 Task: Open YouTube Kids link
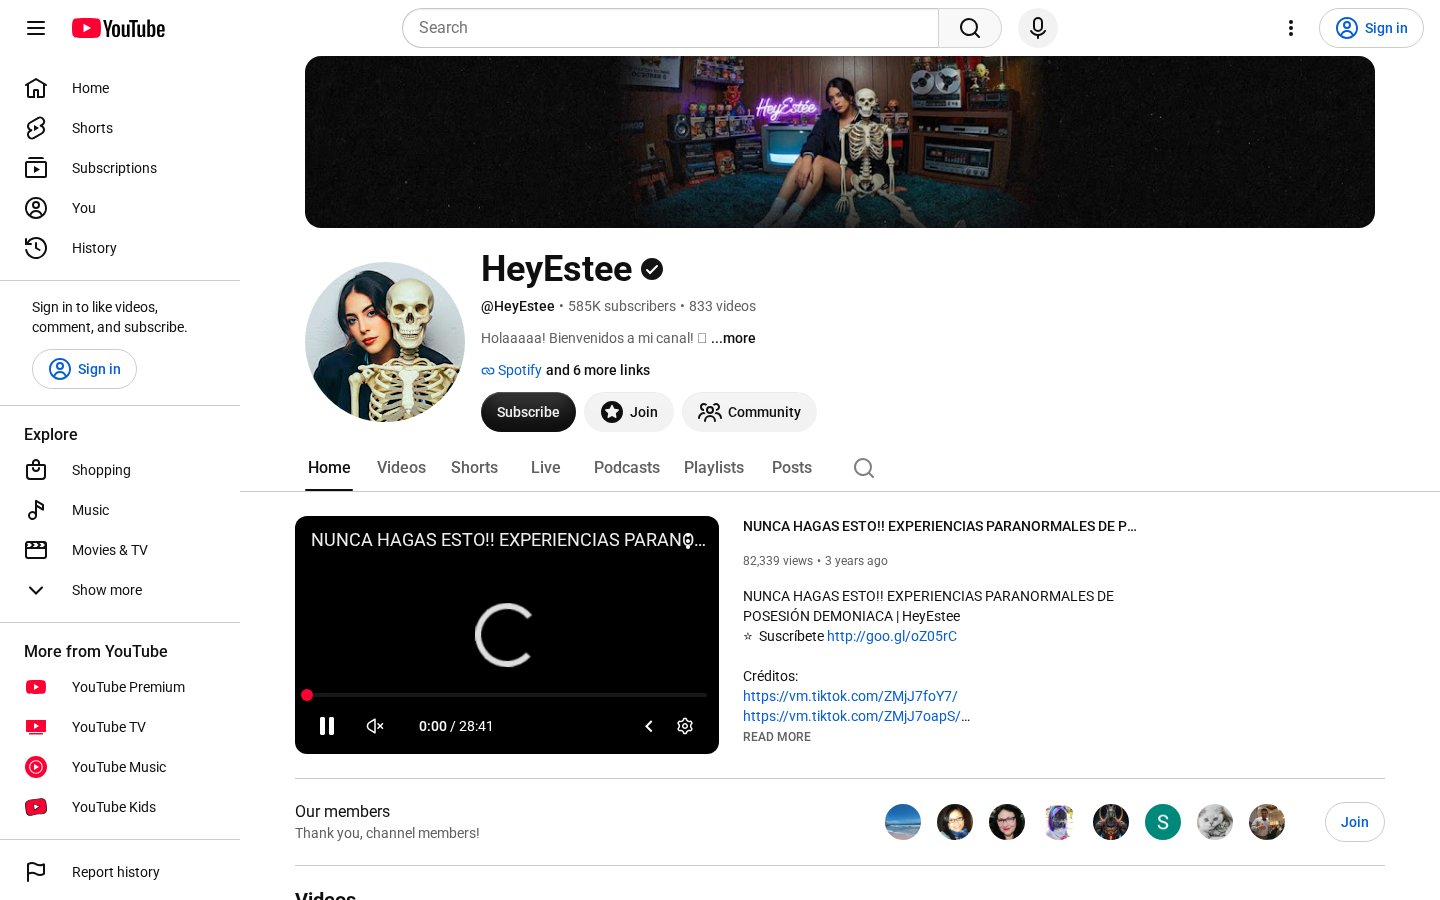pos(120,807)
